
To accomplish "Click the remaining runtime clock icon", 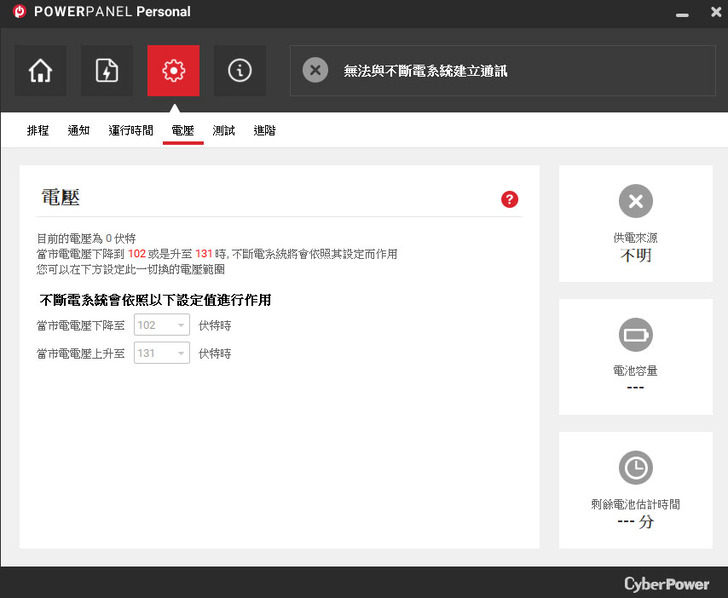I will click(635, 467).
